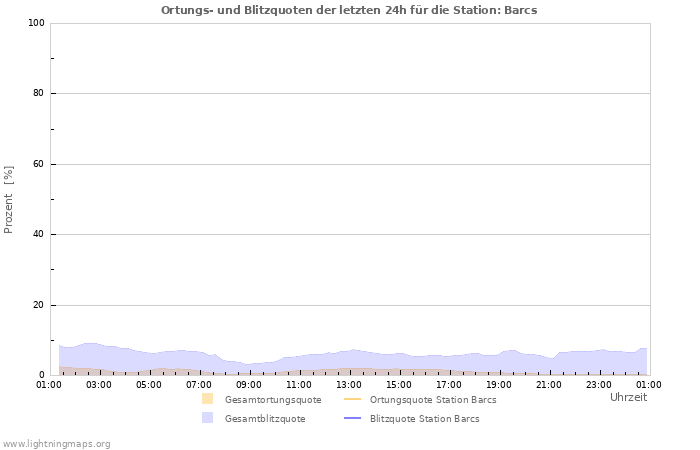
Task: Click the Gesamtblitzquote lavender legend swatch
Action: tap(208, 418)
